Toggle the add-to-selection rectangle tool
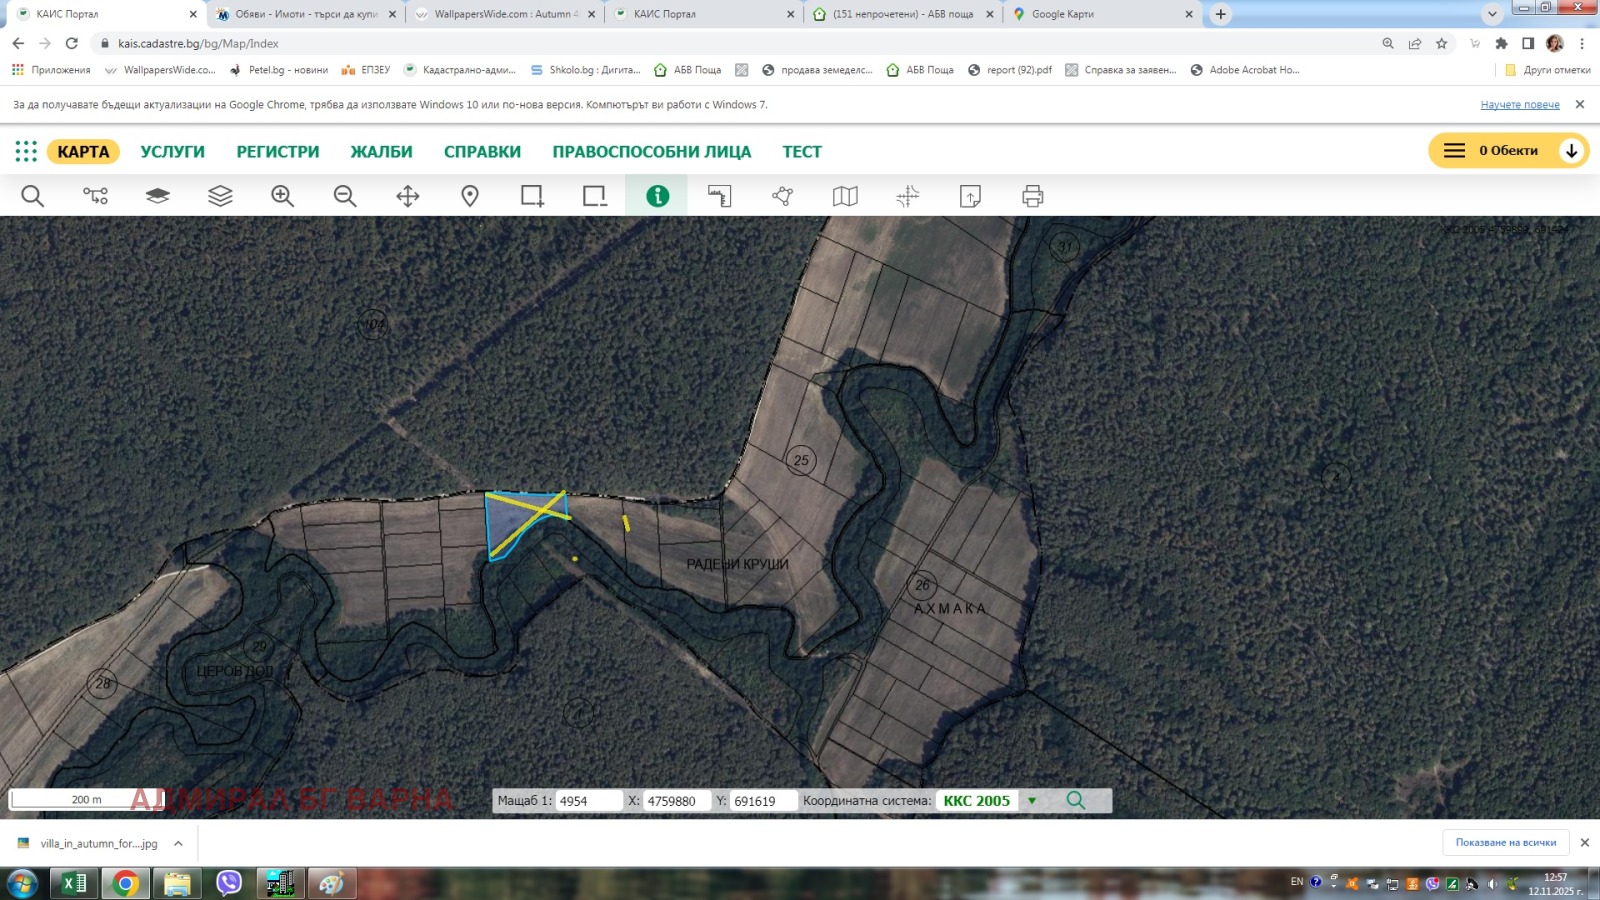The image size is (1600, 900). point(533,196)
